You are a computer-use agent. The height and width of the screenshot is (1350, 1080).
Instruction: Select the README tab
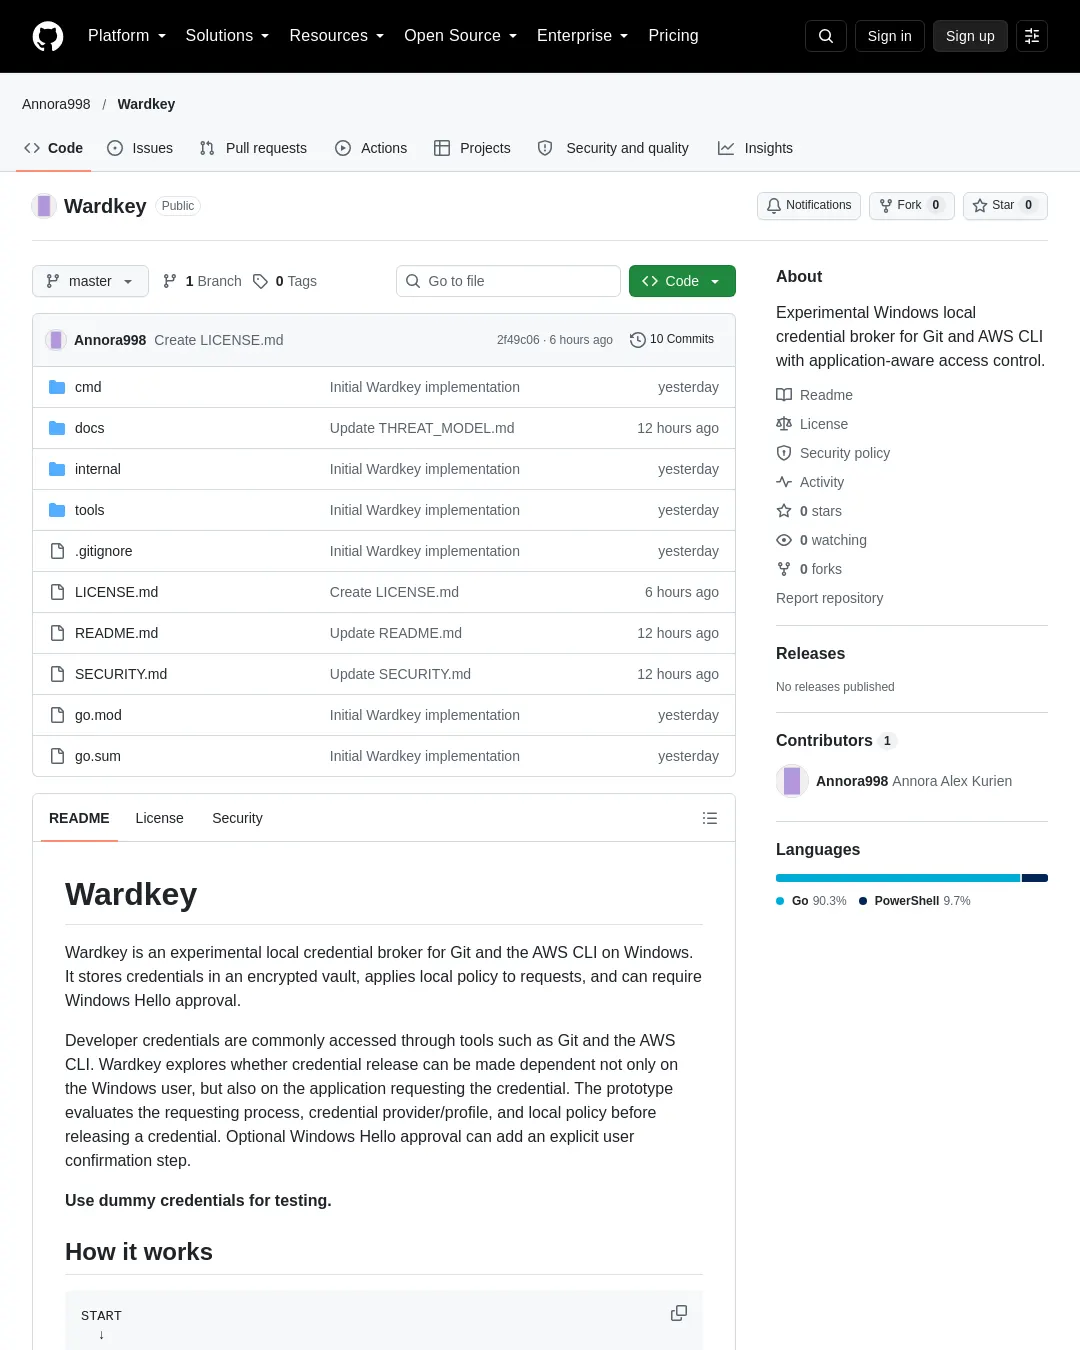pyautogui.click(x=79, y=818)
